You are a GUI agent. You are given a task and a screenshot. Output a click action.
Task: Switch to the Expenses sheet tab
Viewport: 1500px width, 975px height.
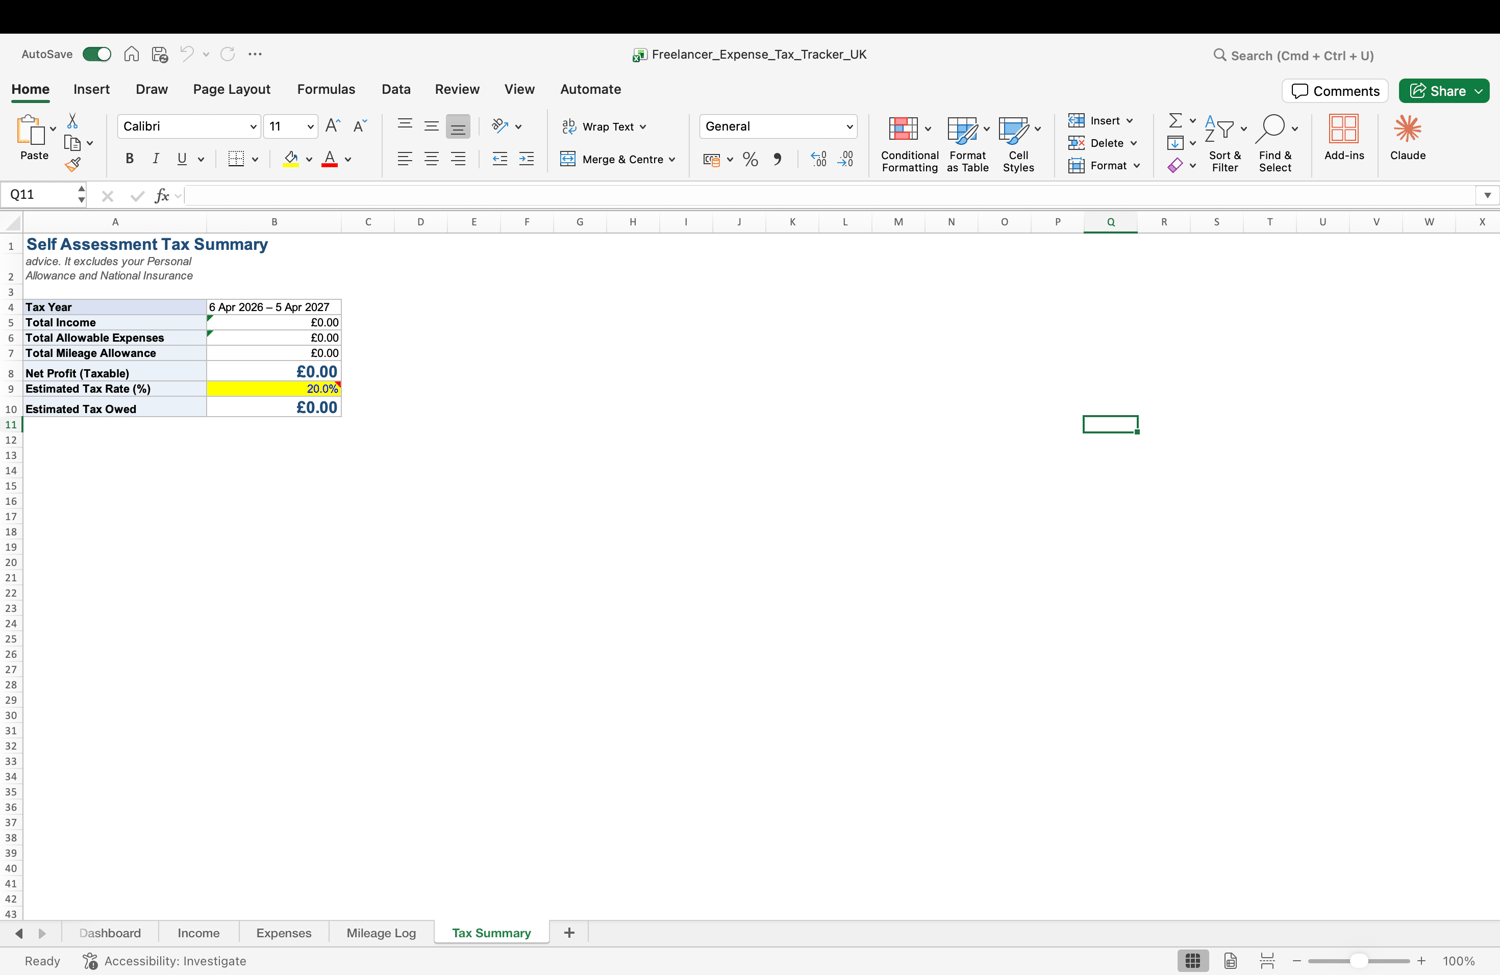coord(284,933)
